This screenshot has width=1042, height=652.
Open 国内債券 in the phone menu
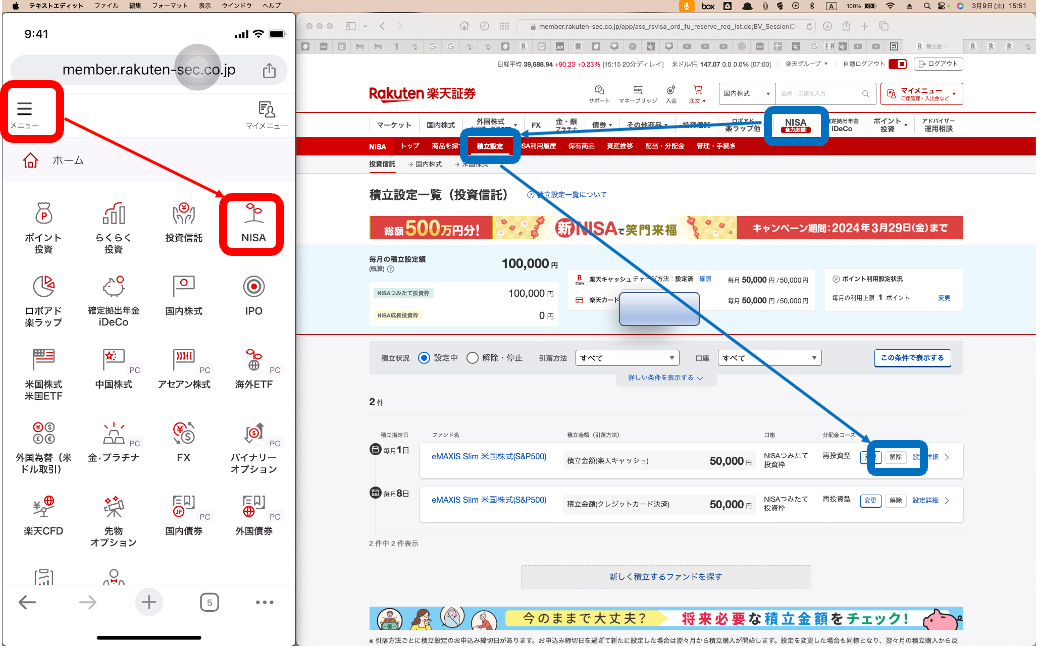[183, 516]
